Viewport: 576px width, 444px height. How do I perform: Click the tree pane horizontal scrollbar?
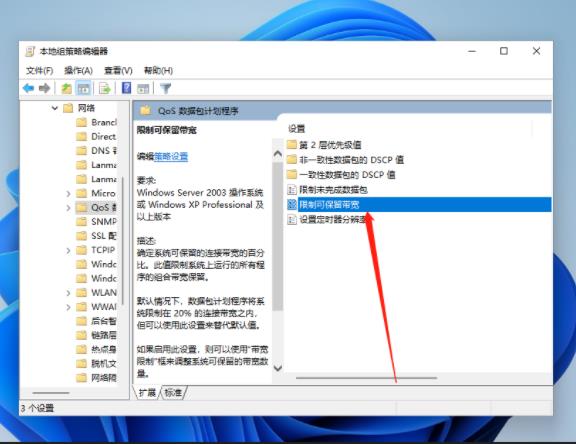[x=51, y=393]
